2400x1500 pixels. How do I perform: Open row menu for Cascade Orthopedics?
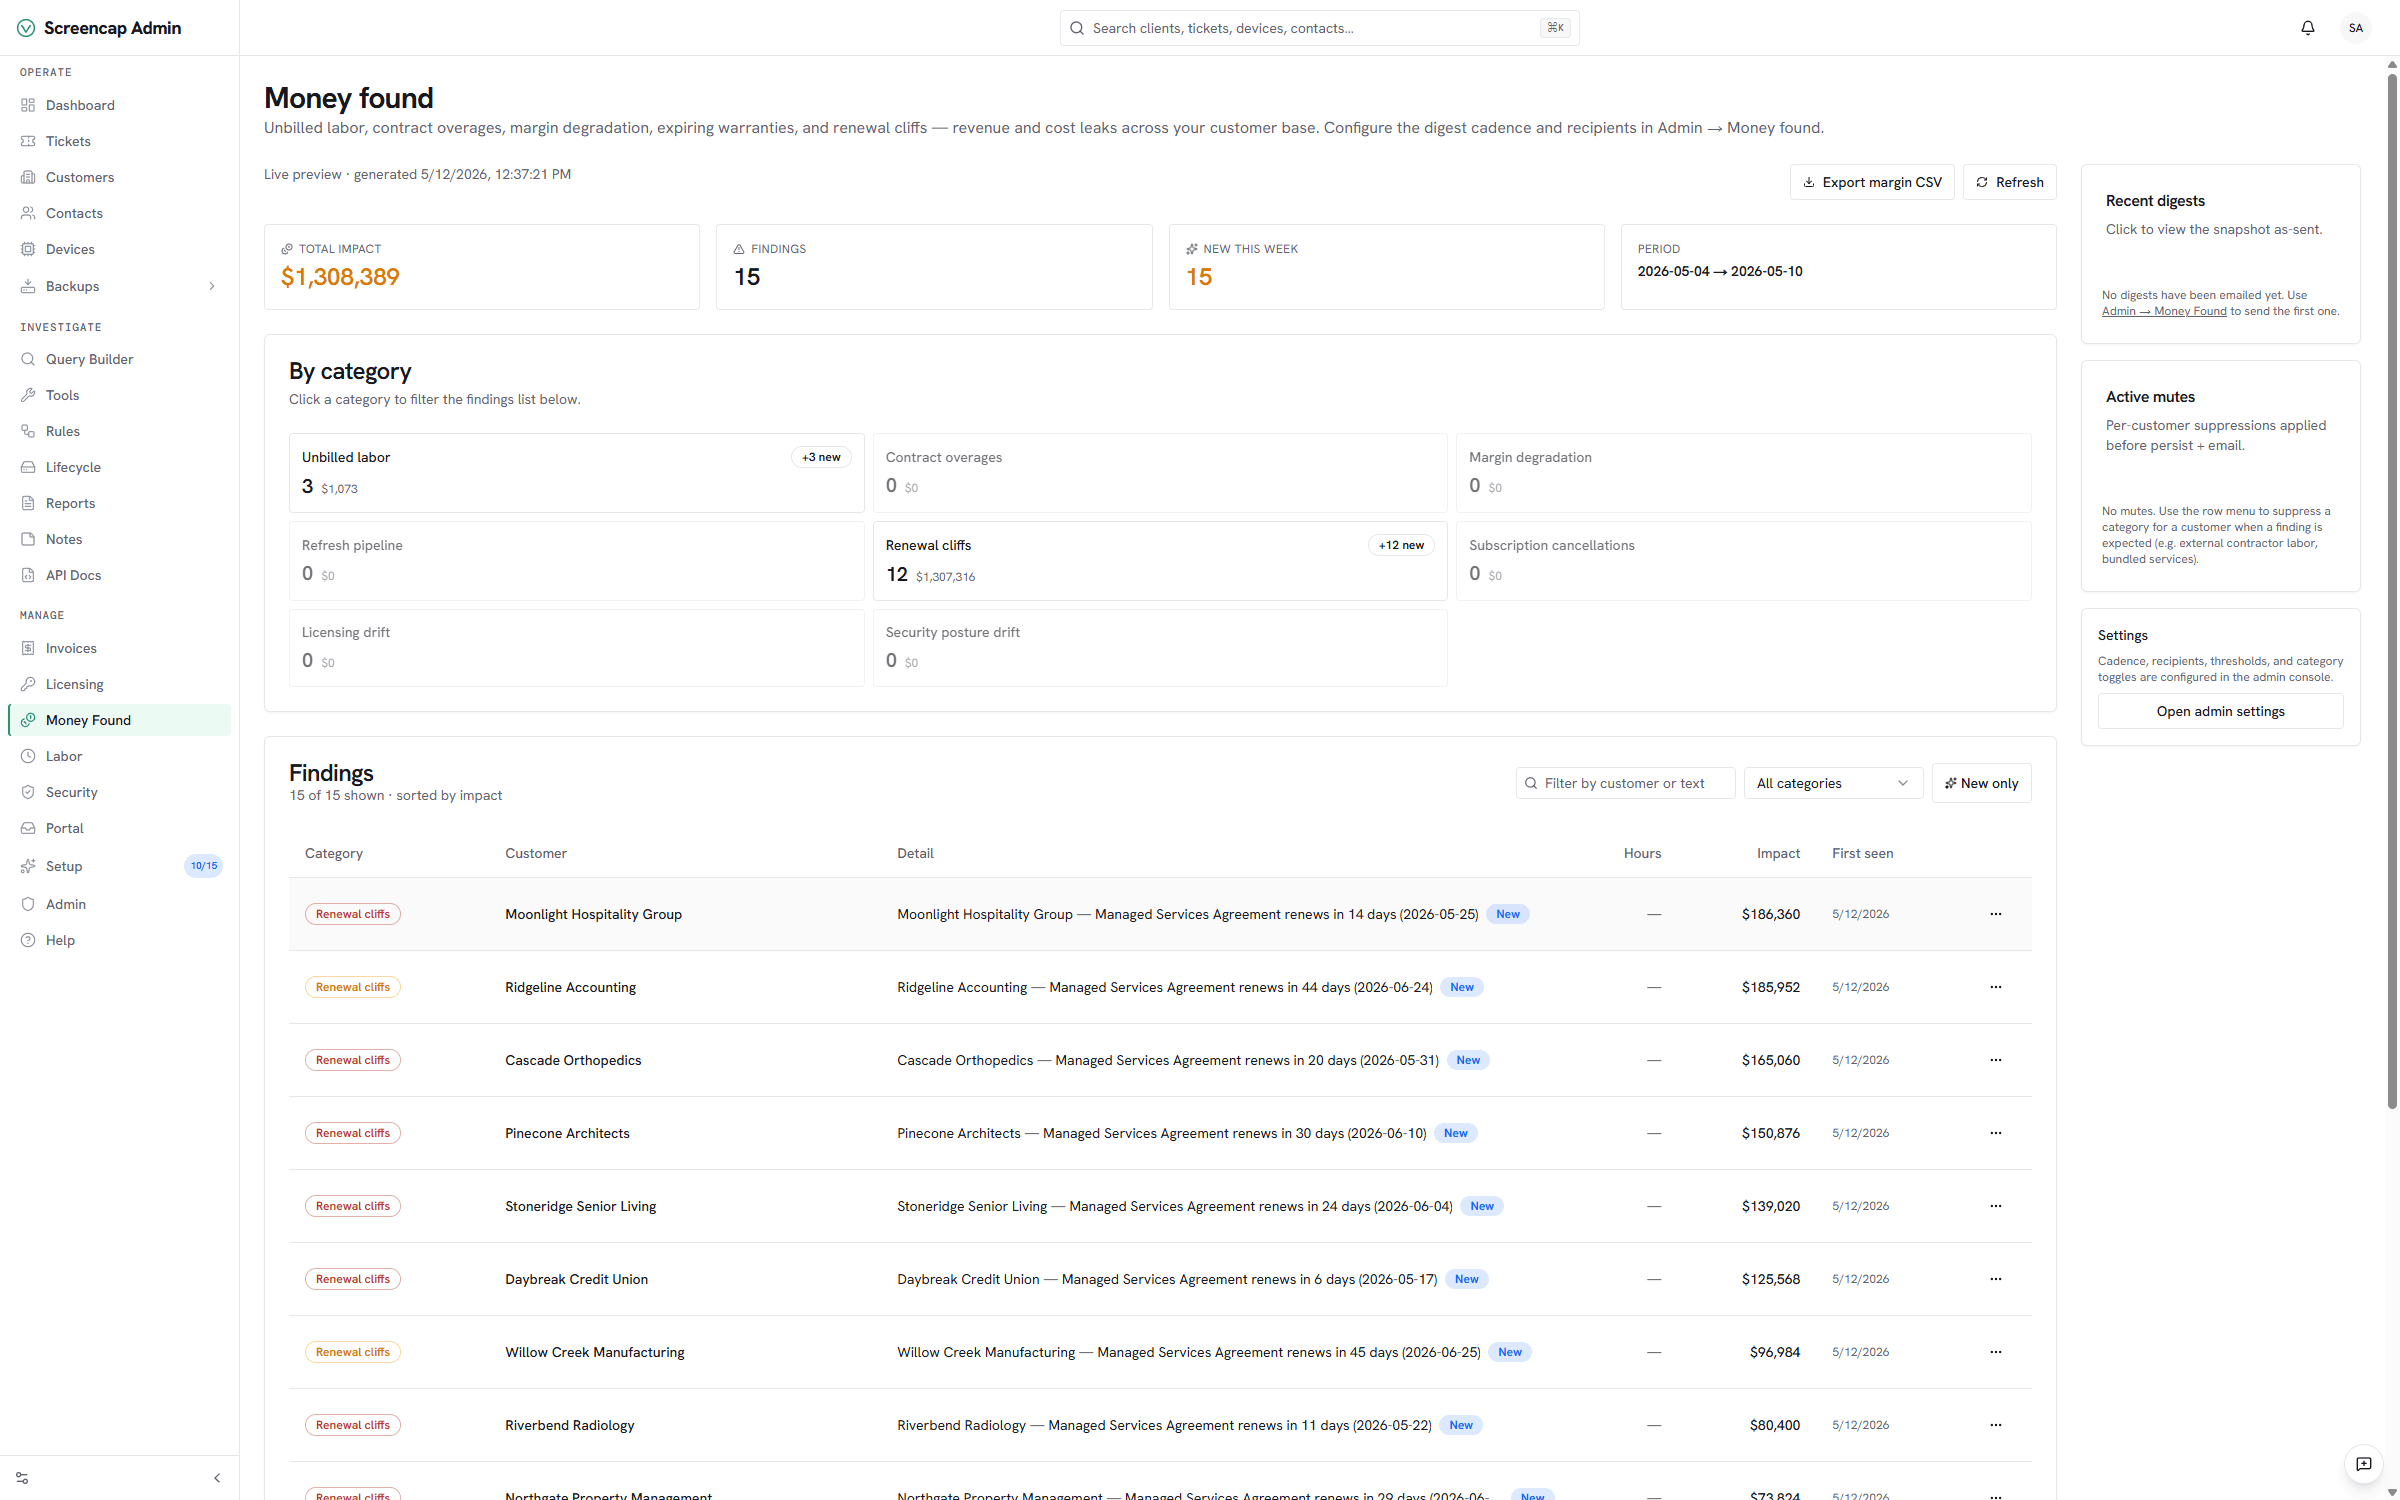click(1995, 1060)
